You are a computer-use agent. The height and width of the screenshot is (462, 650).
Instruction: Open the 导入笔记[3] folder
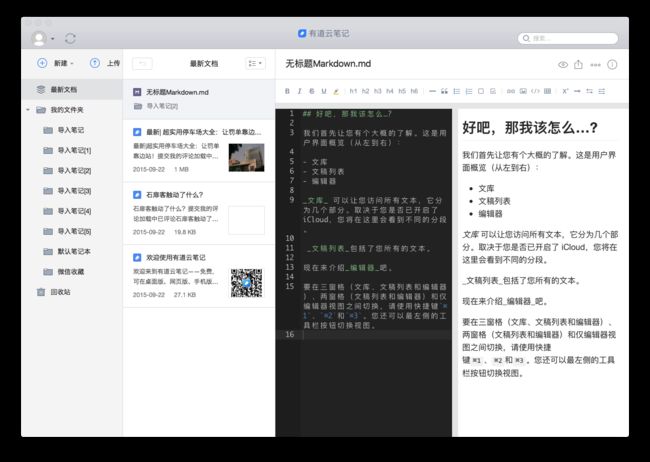point(72,191)
